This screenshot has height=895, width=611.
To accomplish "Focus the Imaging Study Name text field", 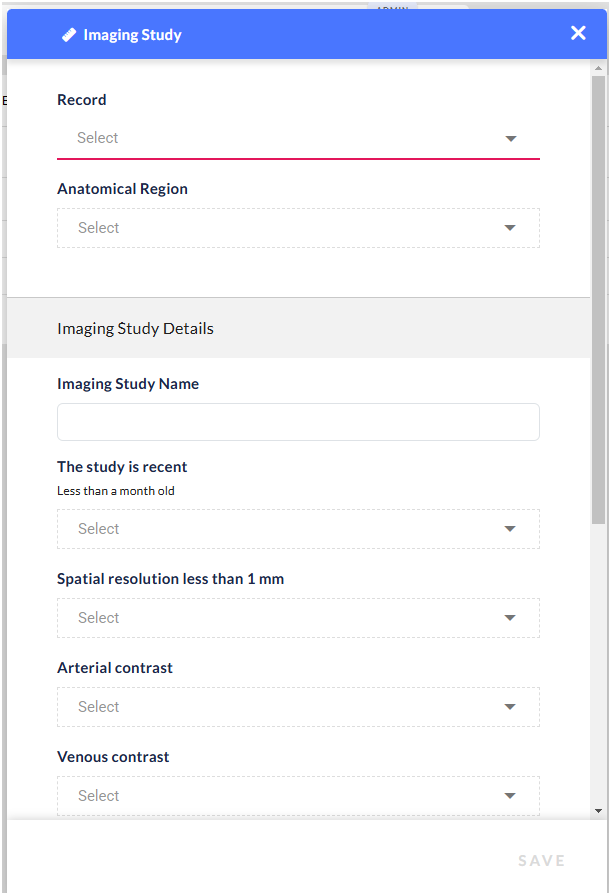I will tap(298, 422).
